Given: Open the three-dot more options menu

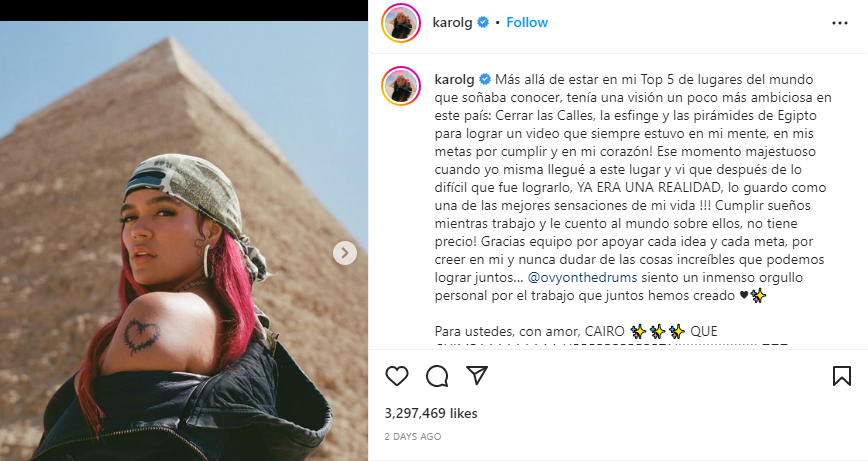Looking at the screenshot, I should point(840,23).
